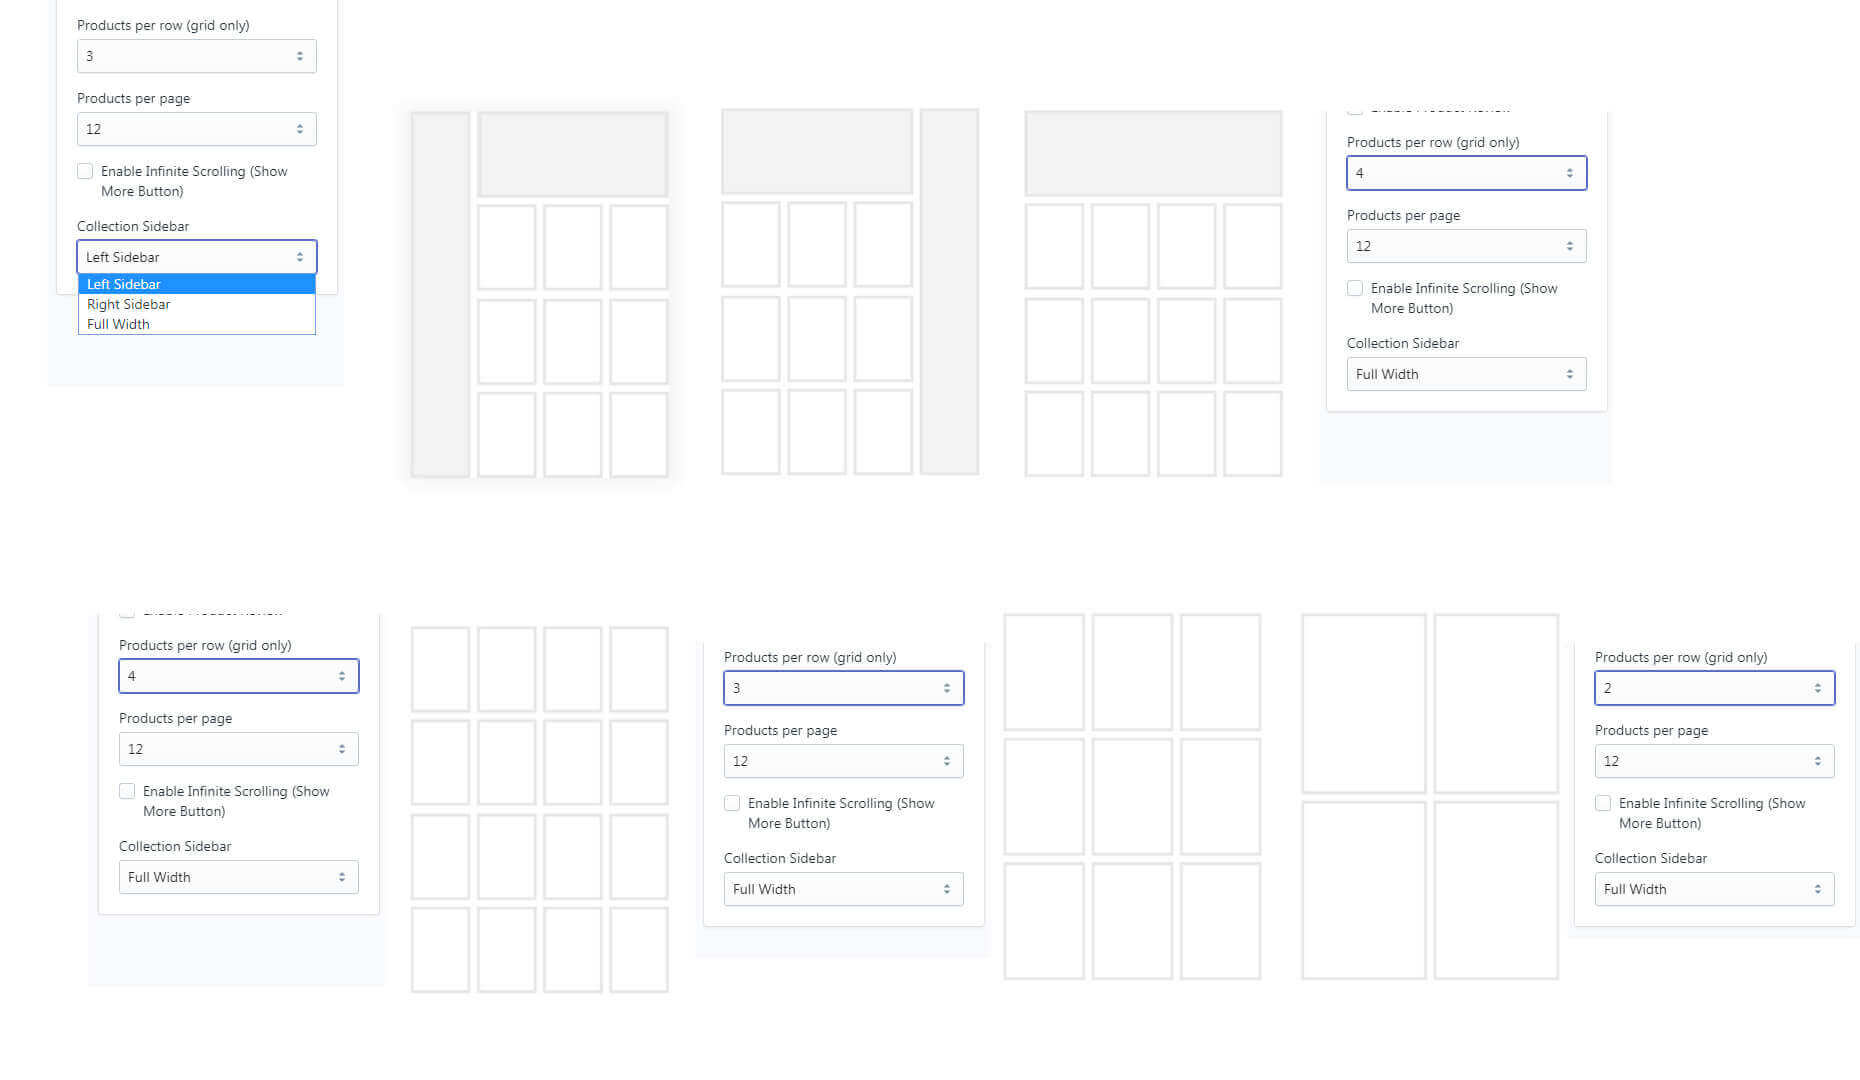Click the left-sidebar layout preview thumbnail
Image resolution: width=1860 pixels, height=1080 pixels.
(539, 293)
